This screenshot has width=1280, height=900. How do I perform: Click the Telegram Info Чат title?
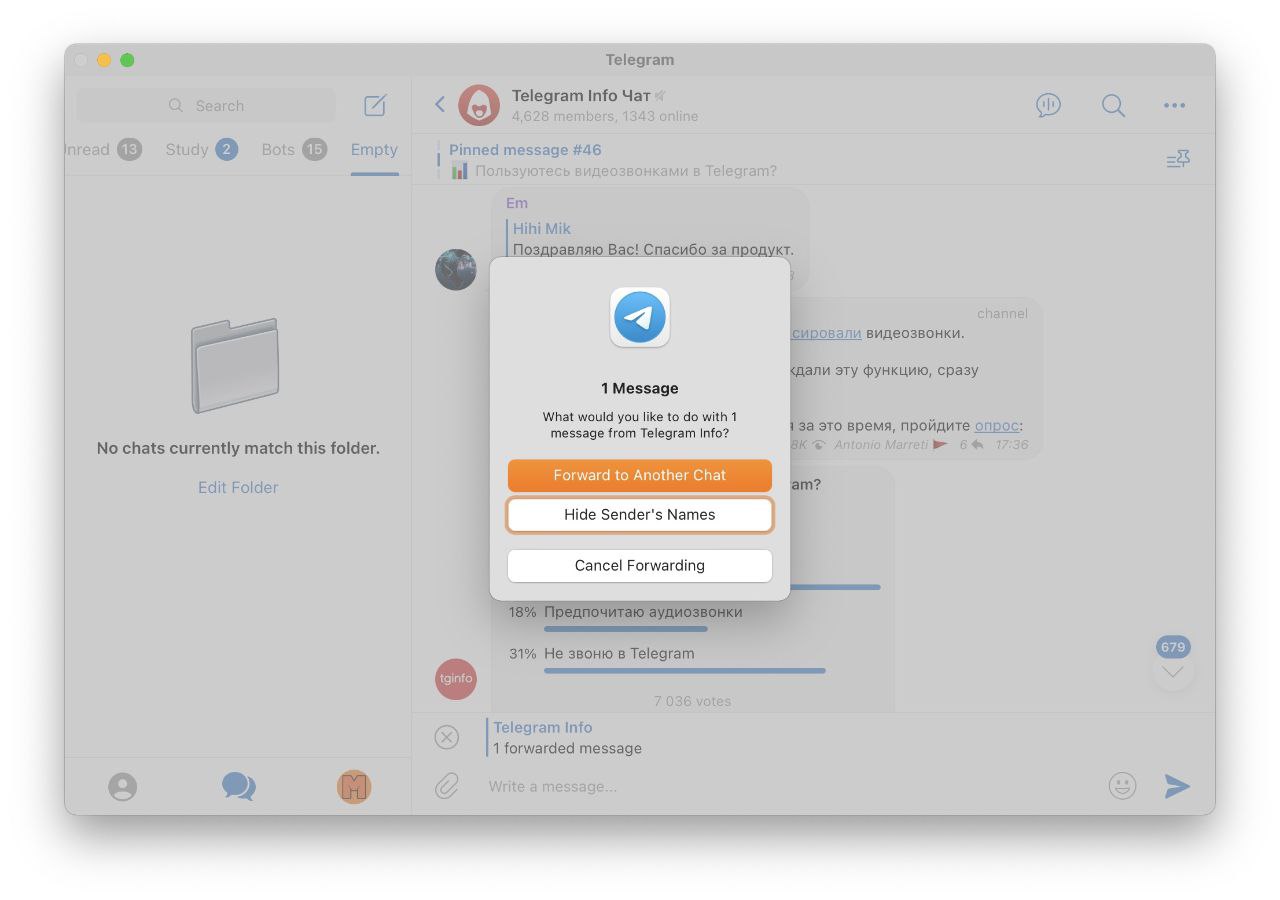[x=581, y=96]
